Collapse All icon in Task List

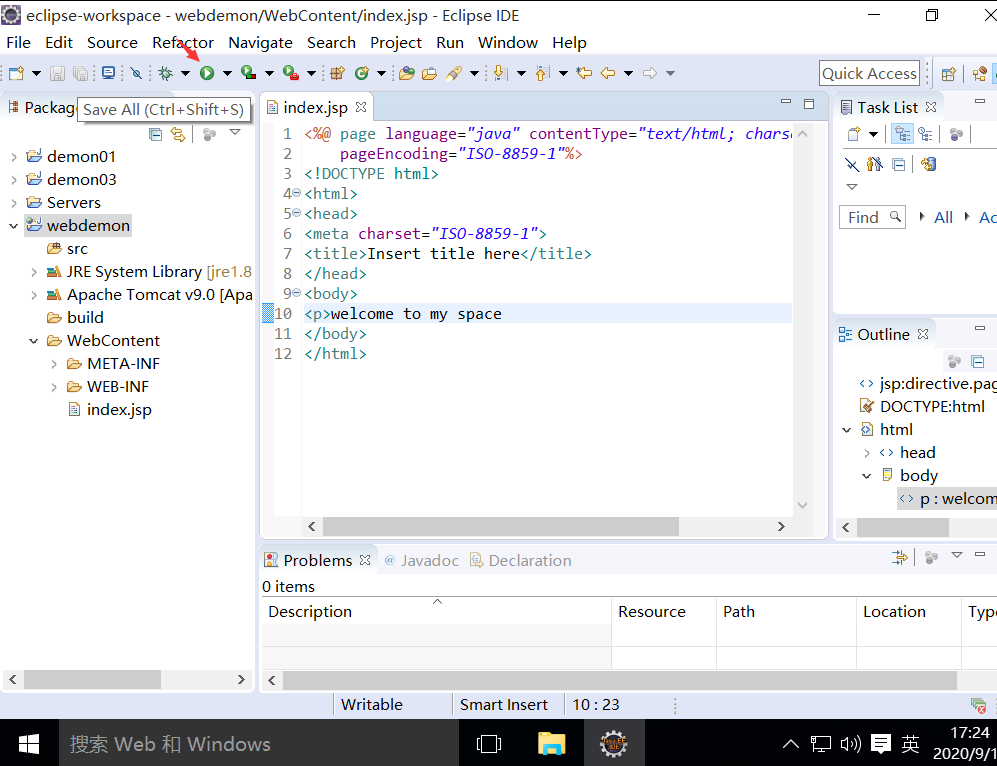coord(898,165)
